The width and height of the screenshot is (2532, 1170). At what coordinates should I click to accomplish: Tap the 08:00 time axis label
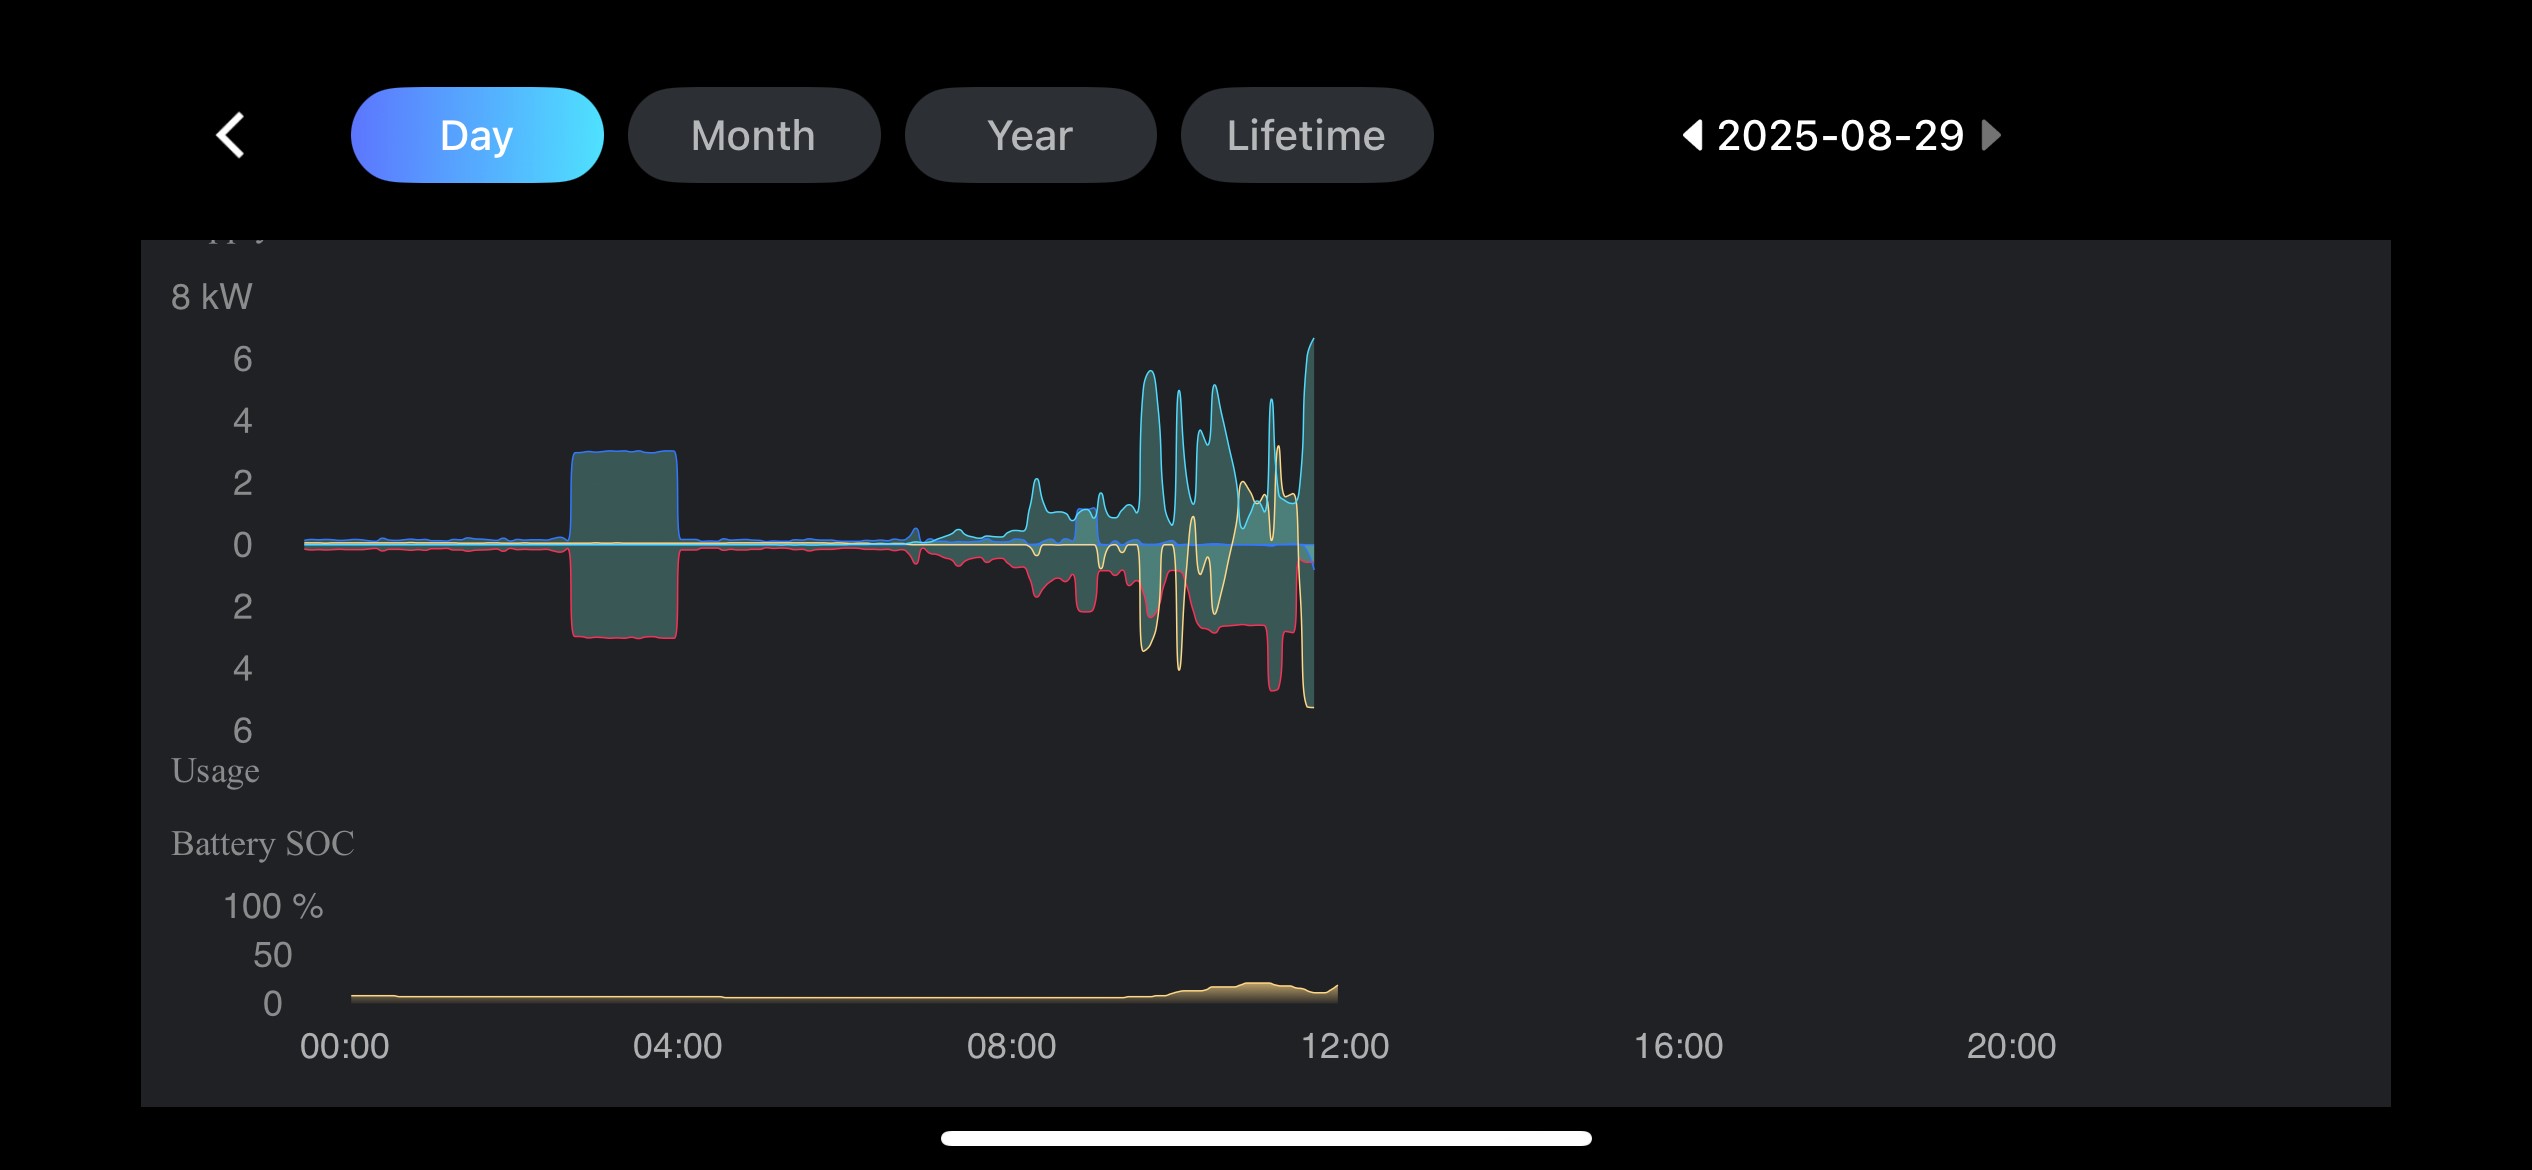[x=1011, y=1046]
